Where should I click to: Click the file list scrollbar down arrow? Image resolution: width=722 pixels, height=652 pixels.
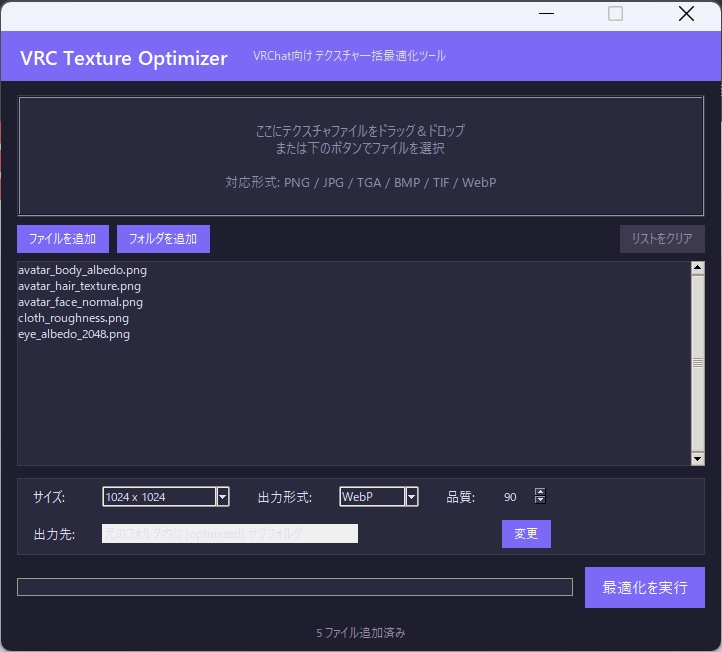coord(698,459)
